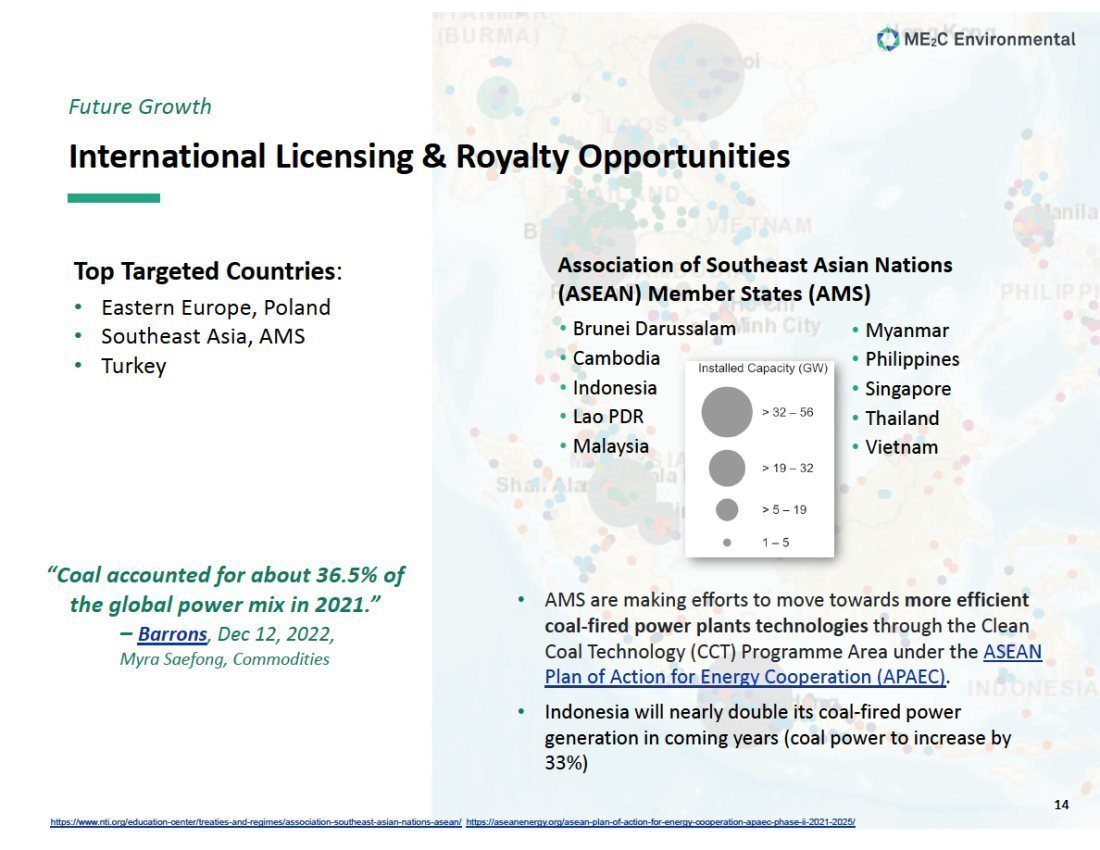
Task: Click the Eastern Europe, Poland bullet
Action: tap(215, 307)
